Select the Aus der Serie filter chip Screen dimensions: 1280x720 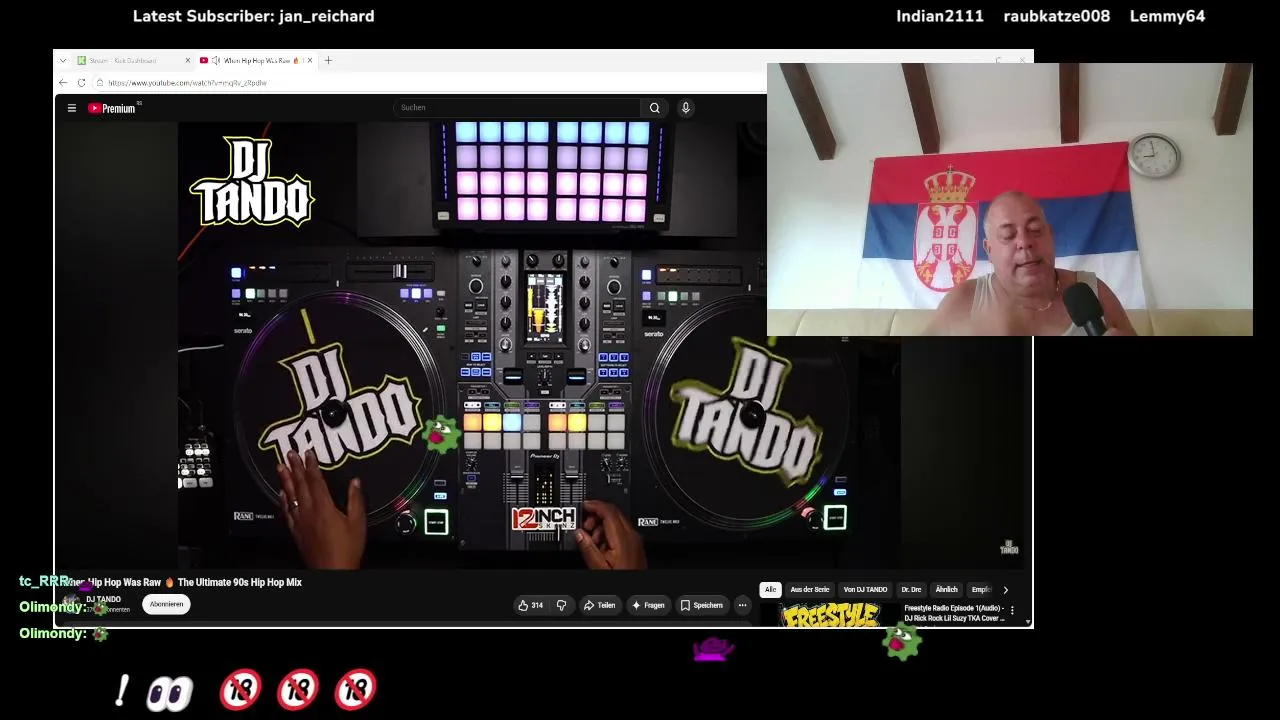pos(810,590)
